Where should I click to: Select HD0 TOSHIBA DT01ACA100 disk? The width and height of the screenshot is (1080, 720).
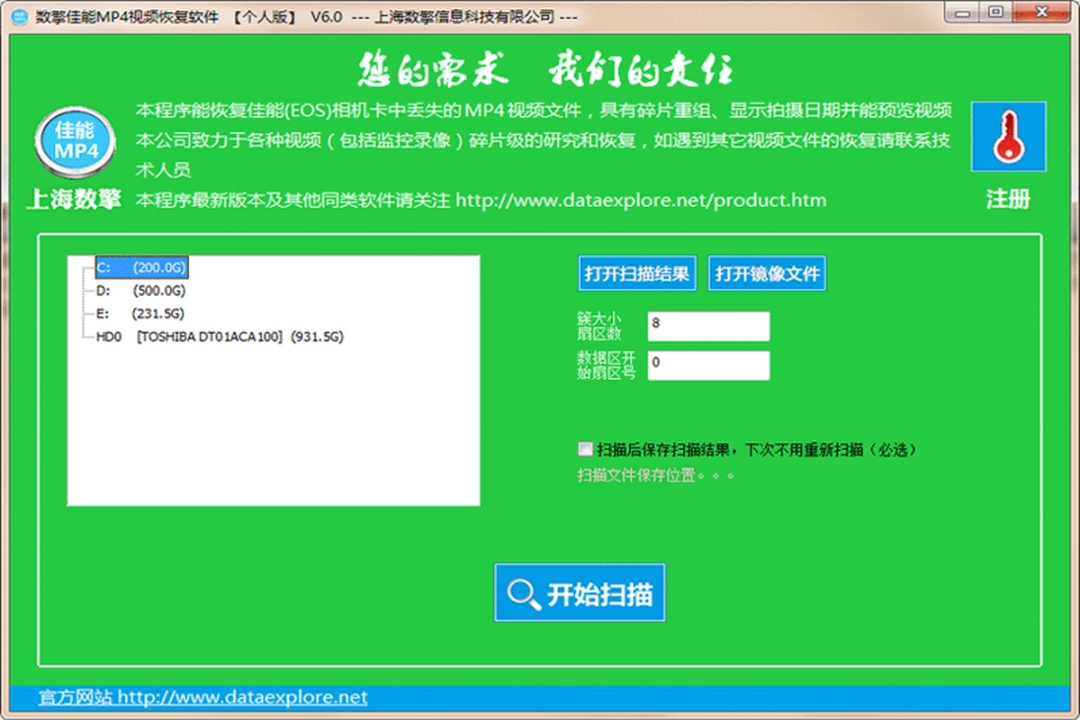[x=218, y=337]
